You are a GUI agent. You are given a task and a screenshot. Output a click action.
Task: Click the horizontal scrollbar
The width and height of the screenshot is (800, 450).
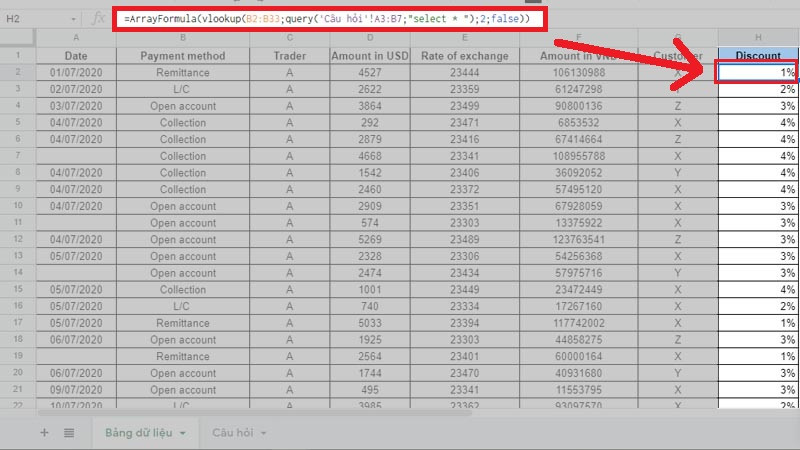point(255,412)
